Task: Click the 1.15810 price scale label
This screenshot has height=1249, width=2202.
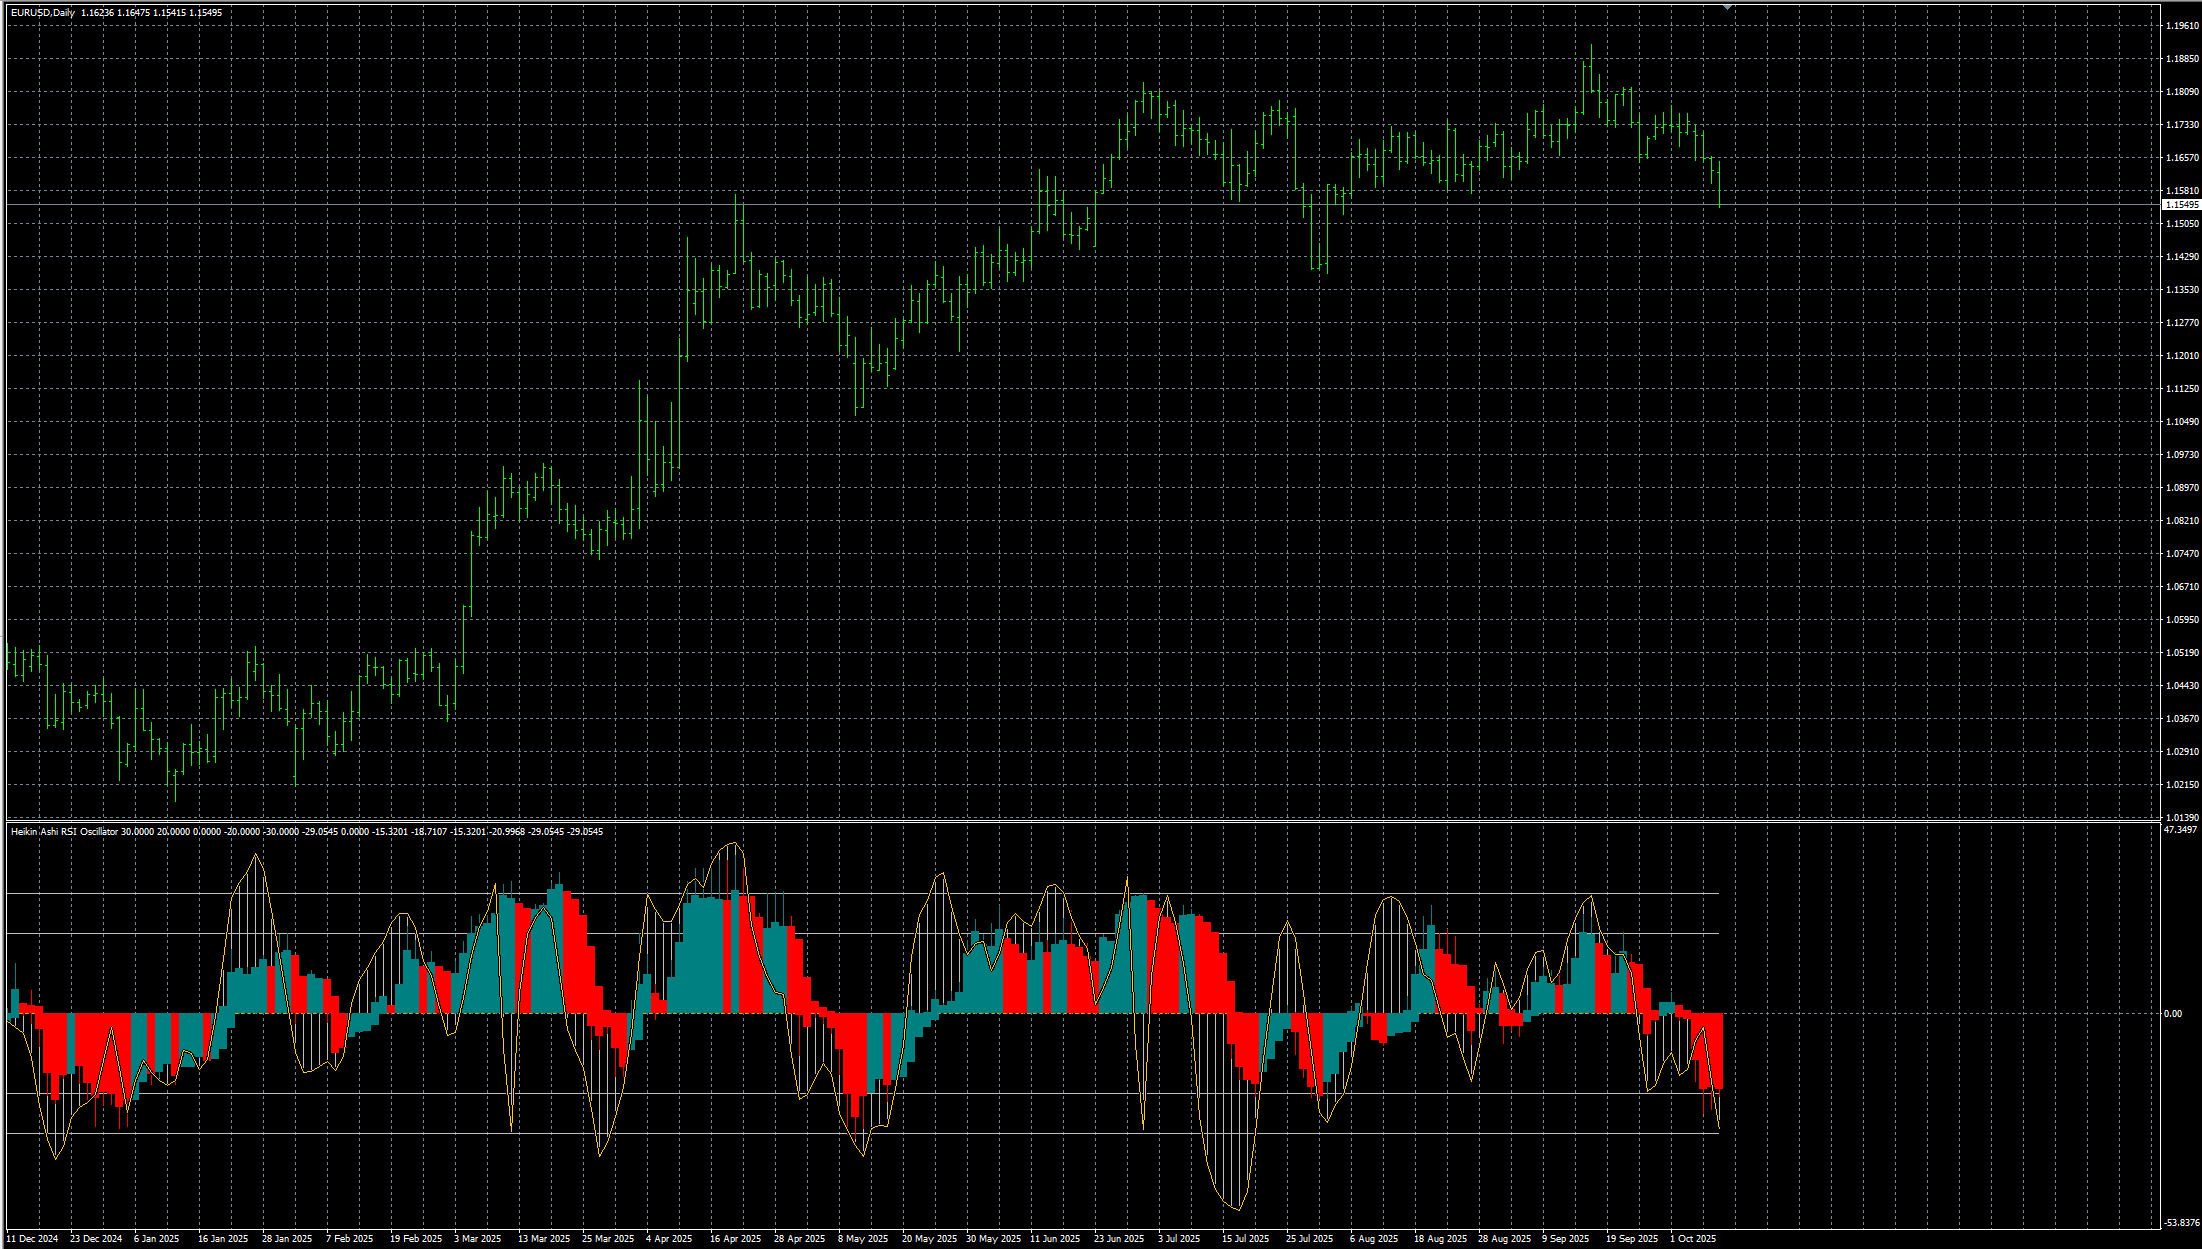Action: click(2182, 191)
